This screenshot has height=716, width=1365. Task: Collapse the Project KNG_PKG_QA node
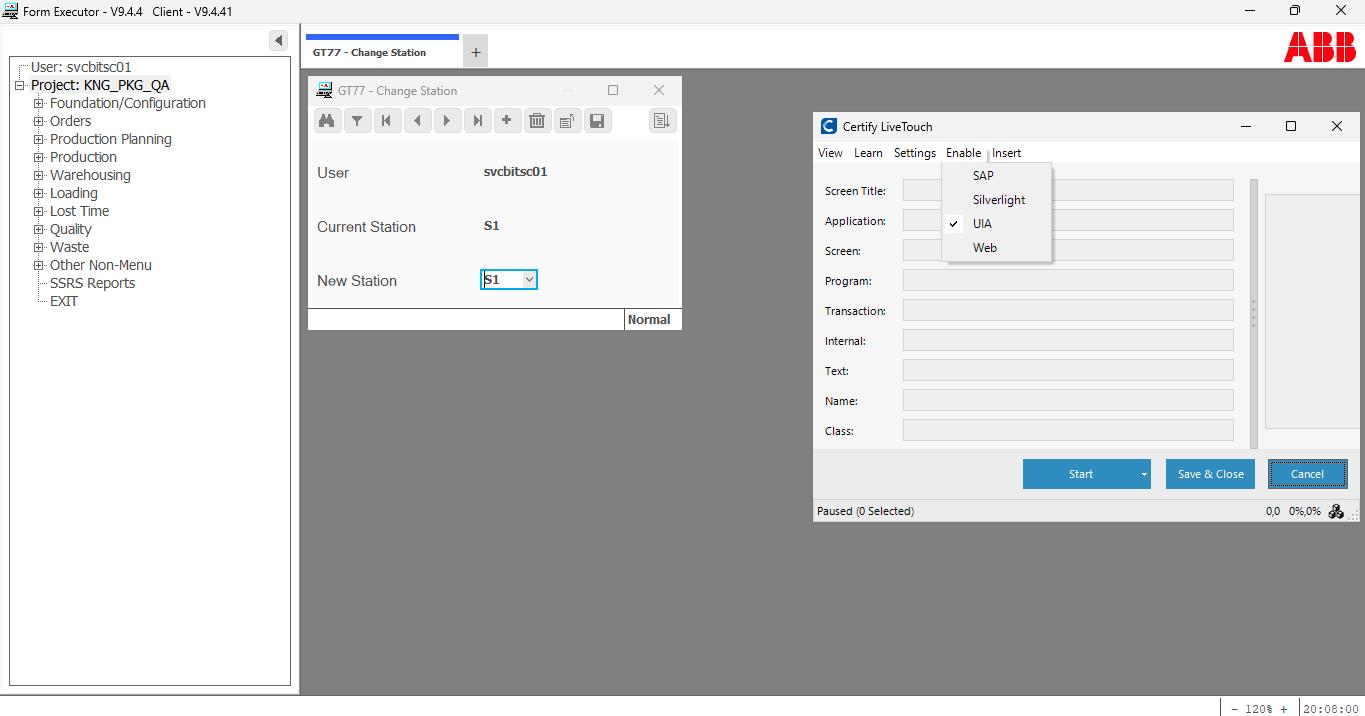(x=19, y=84)
